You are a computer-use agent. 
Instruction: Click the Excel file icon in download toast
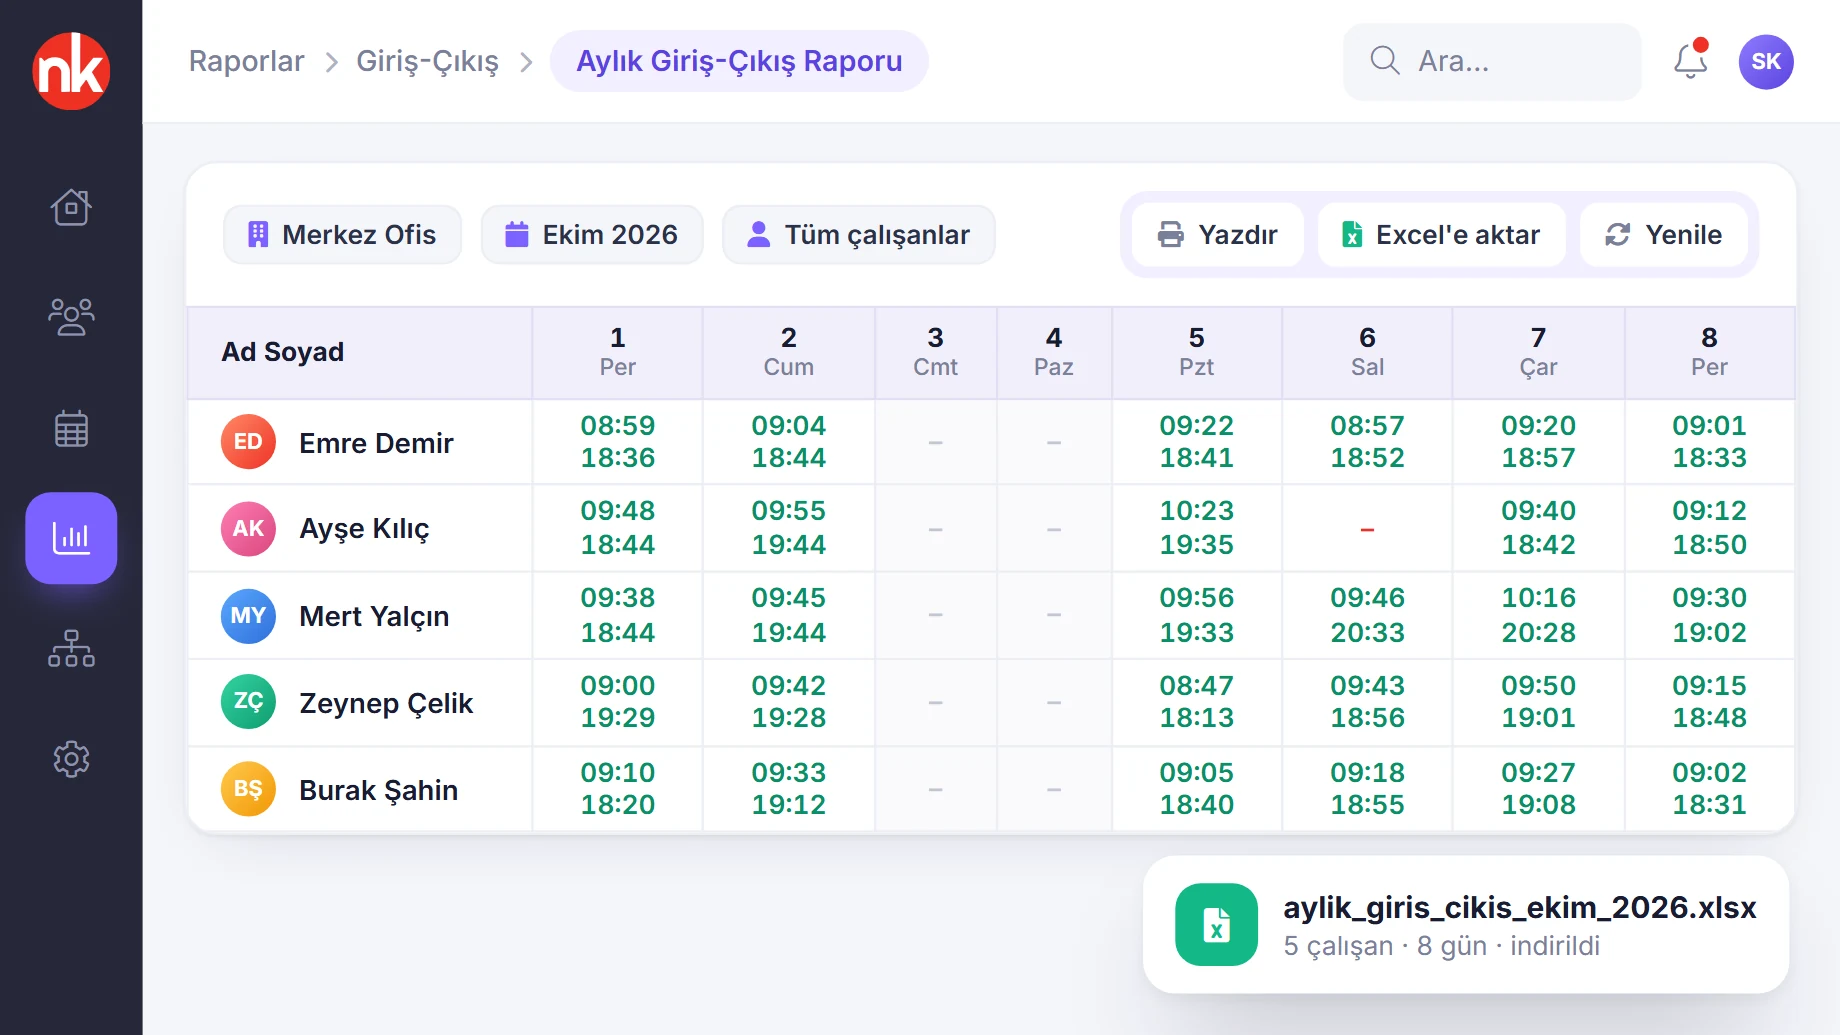1216,924
